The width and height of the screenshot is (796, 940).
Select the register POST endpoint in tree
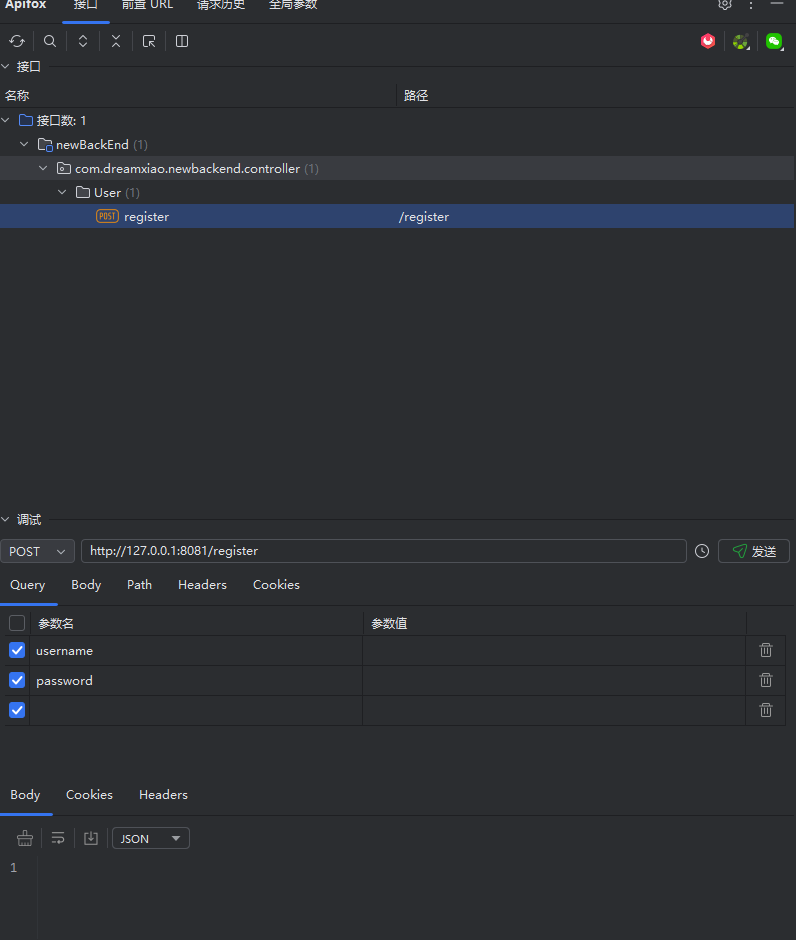(x=146, y=216)
